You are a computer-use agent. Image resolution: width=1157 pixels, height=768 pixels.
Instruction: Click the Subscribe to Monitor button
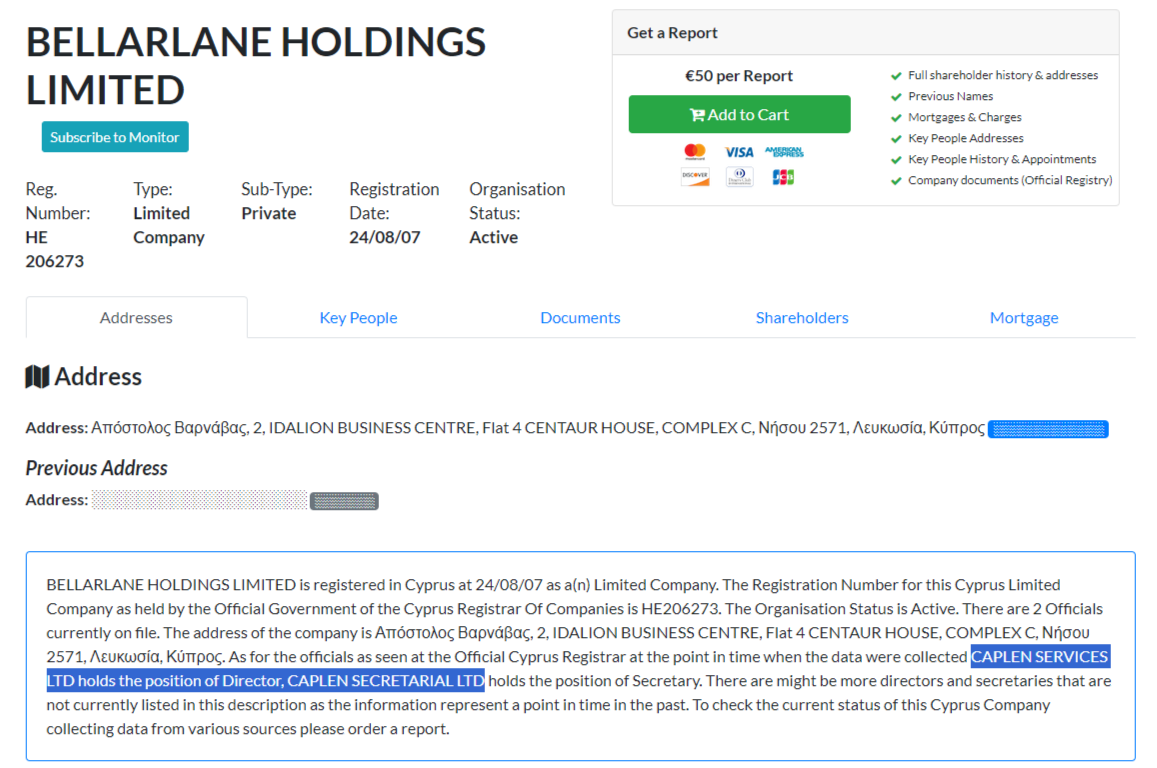click(115, 137)
